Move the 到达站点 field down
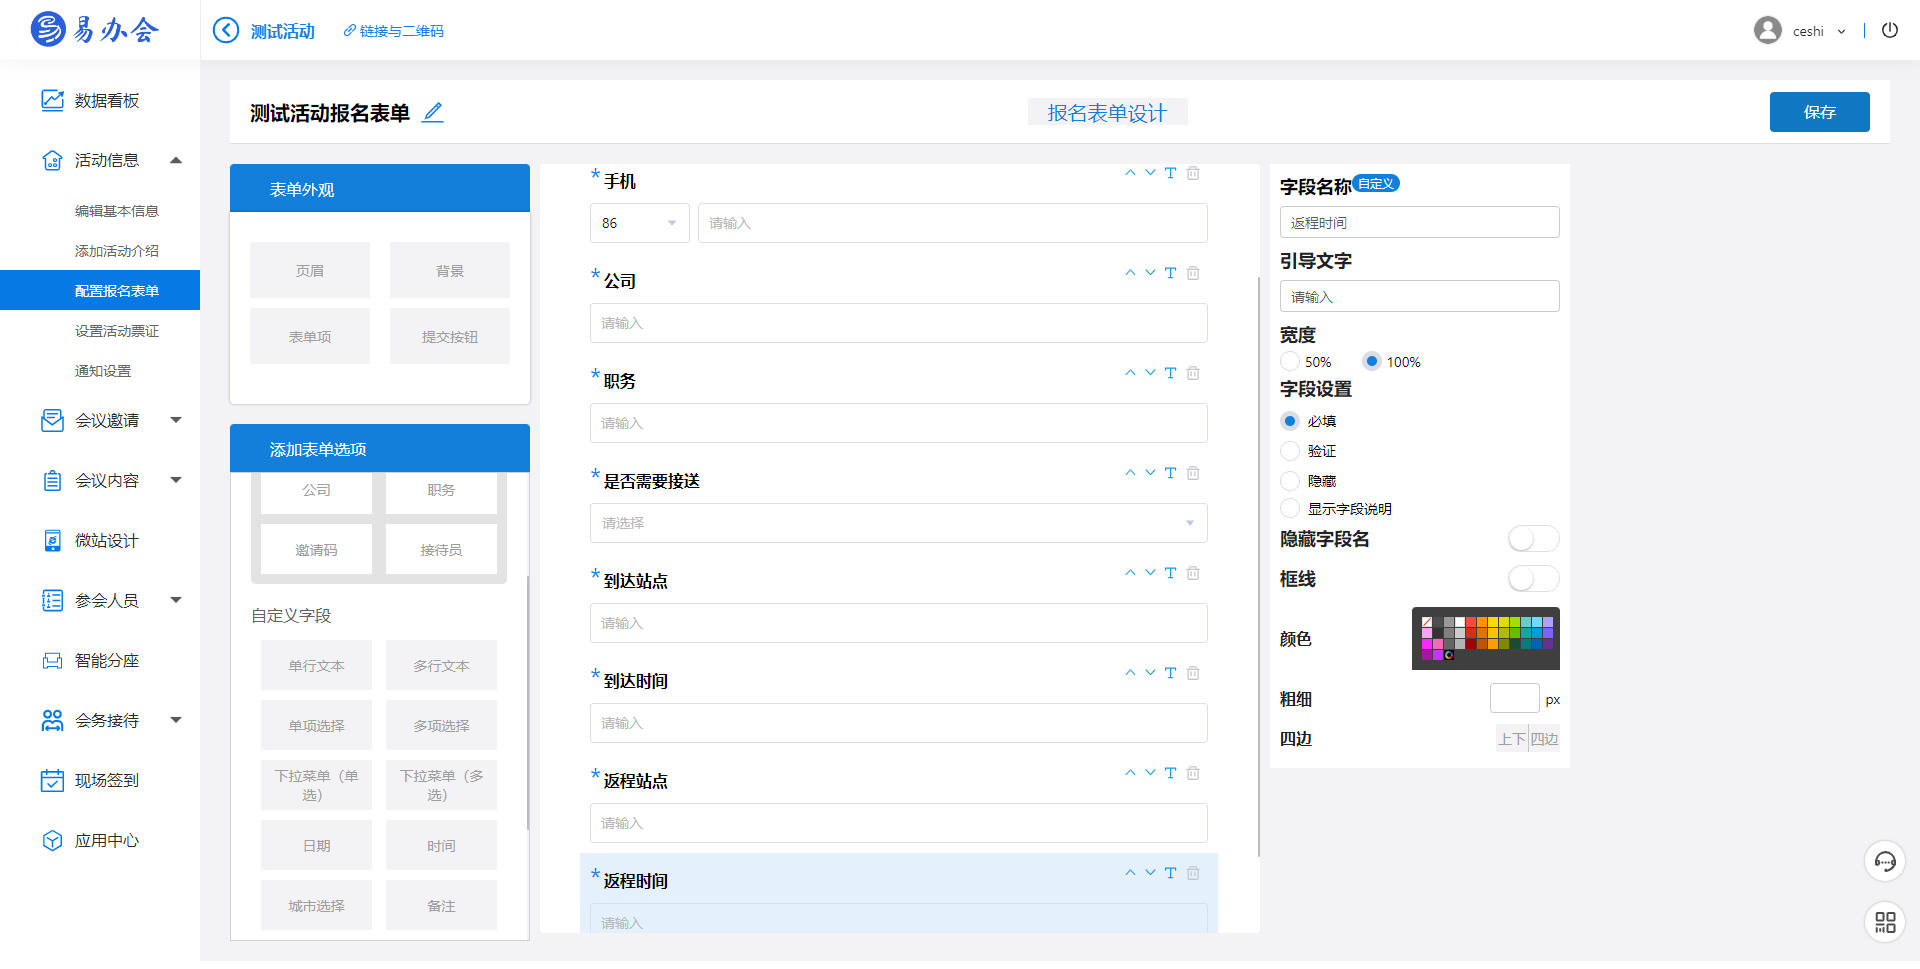Viewport: 1920px width, 969px height. coord(1150,573)
